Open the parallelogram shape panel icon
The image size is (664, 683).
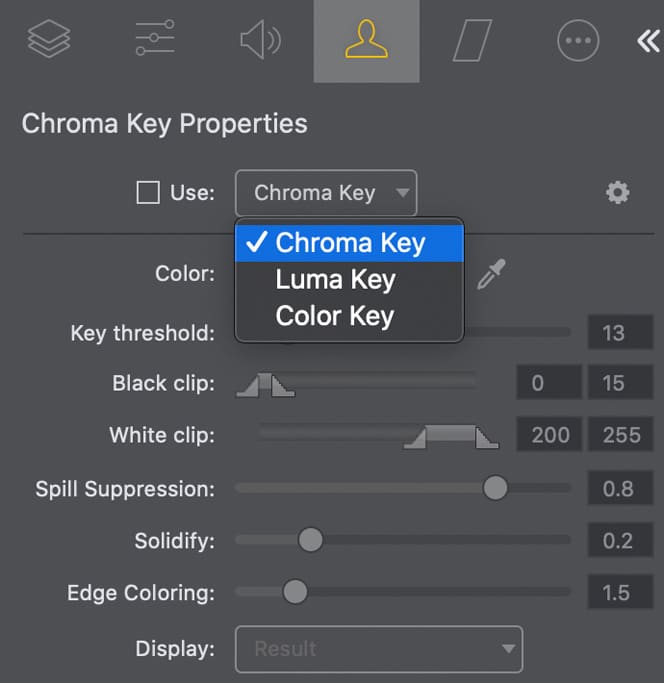473,40
